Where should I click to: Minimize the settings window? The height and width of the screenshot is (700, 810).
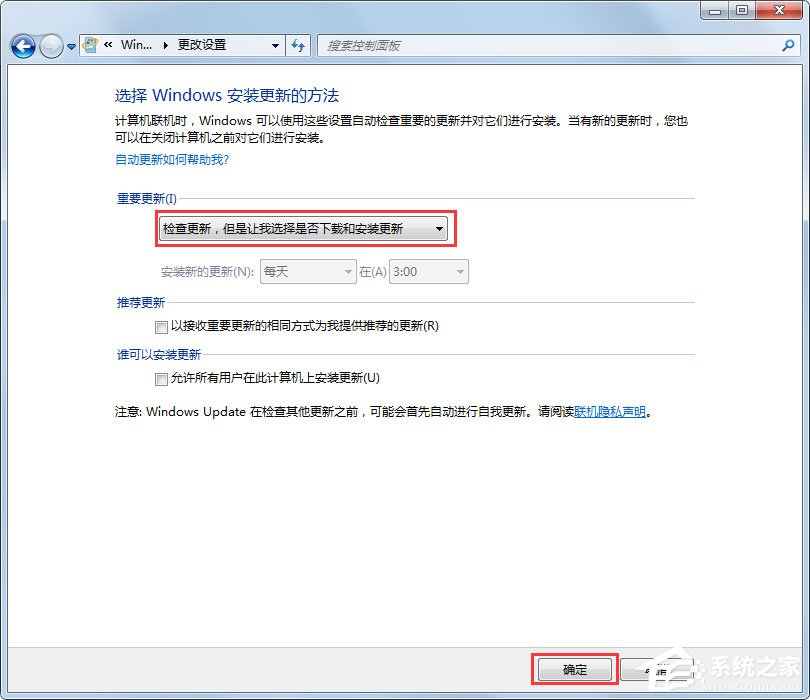(x=713, y=11)
